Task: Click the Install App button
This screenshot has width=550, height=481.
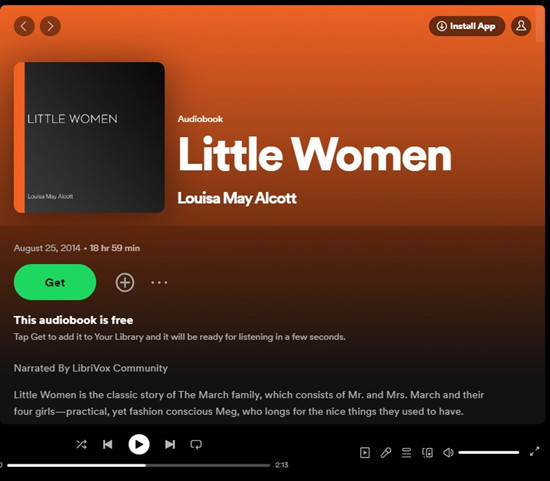Action: click(x=467, y=26)
